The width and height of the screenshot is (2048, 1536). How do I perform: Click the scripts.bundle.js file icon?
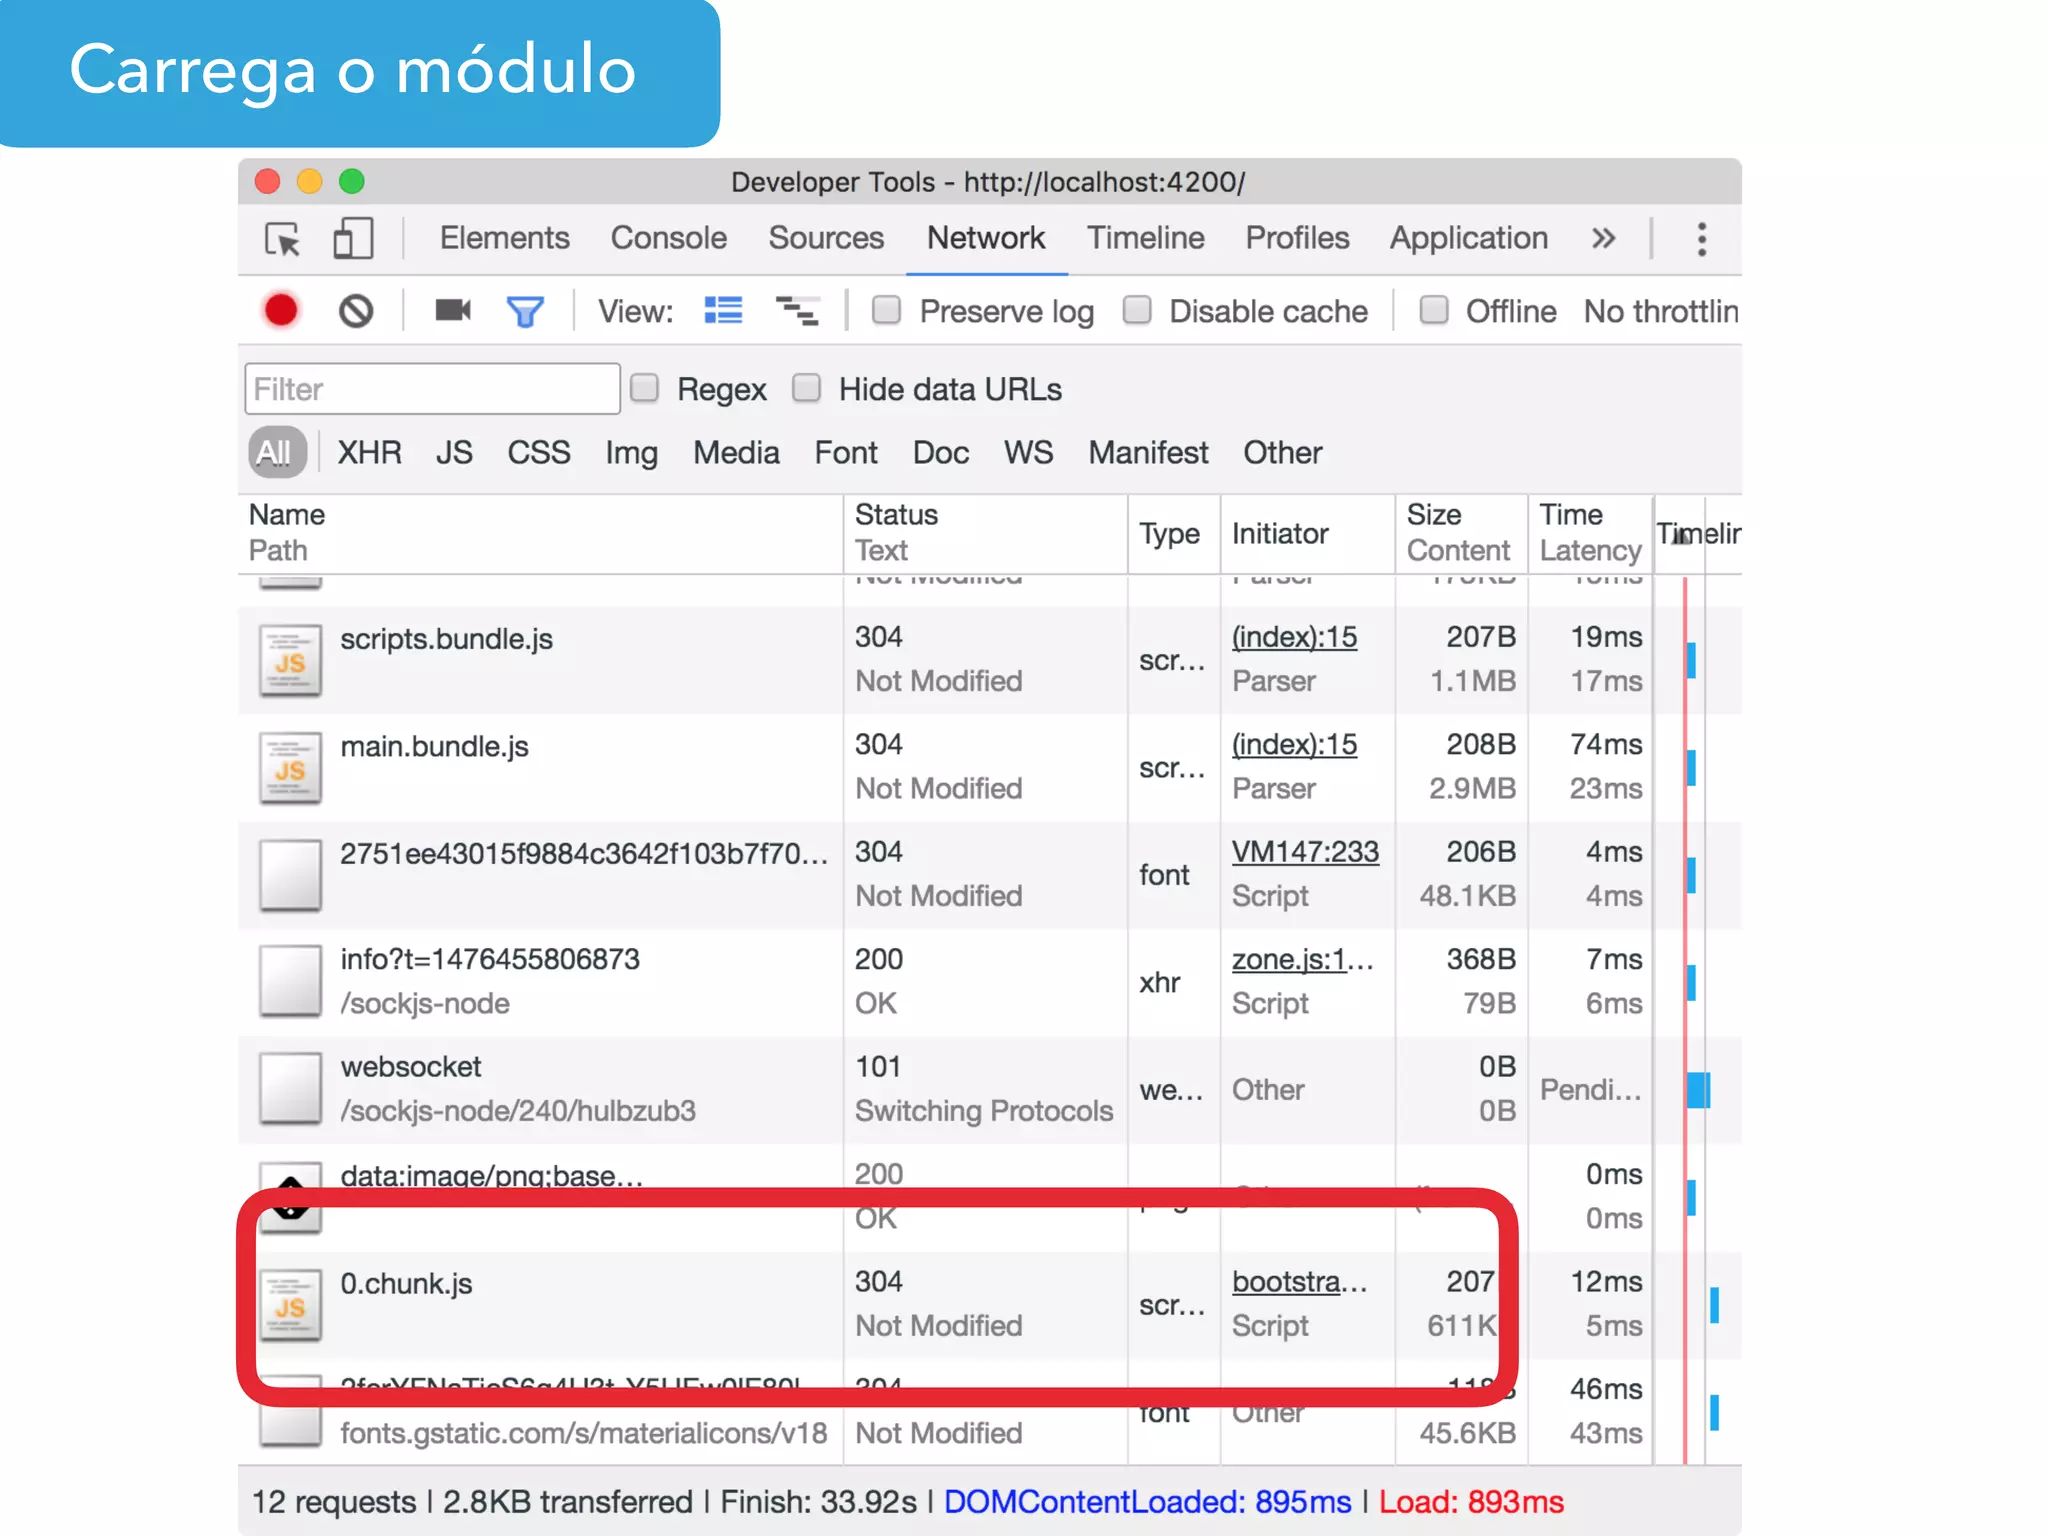click(x=290, y=660)
